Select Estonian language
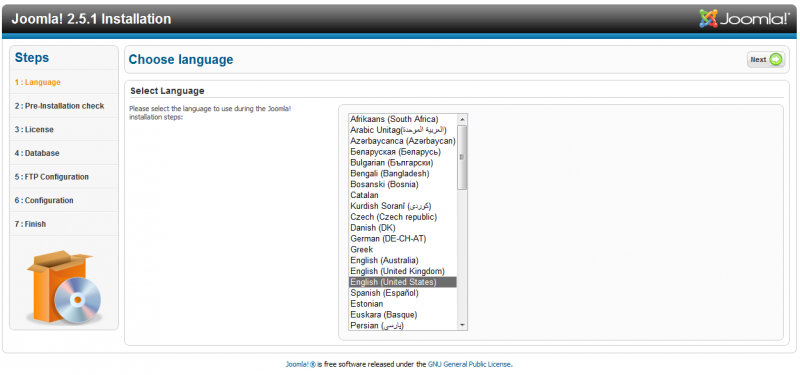800x375 pixels. point(403,304)
